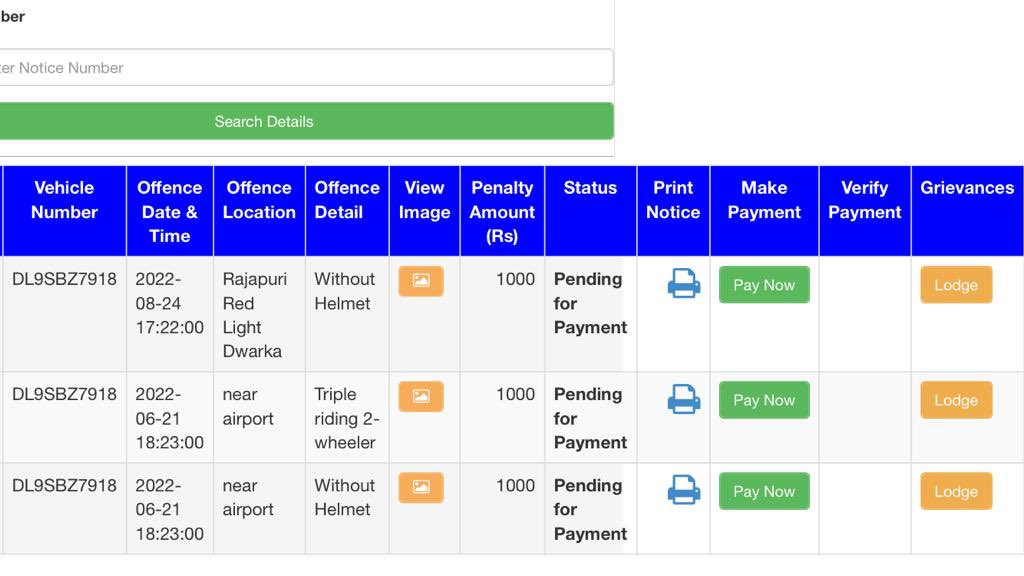Click the View Image column header
Image resolution: width=1024 pixels, height=576 pixels.
click(424, 210)
